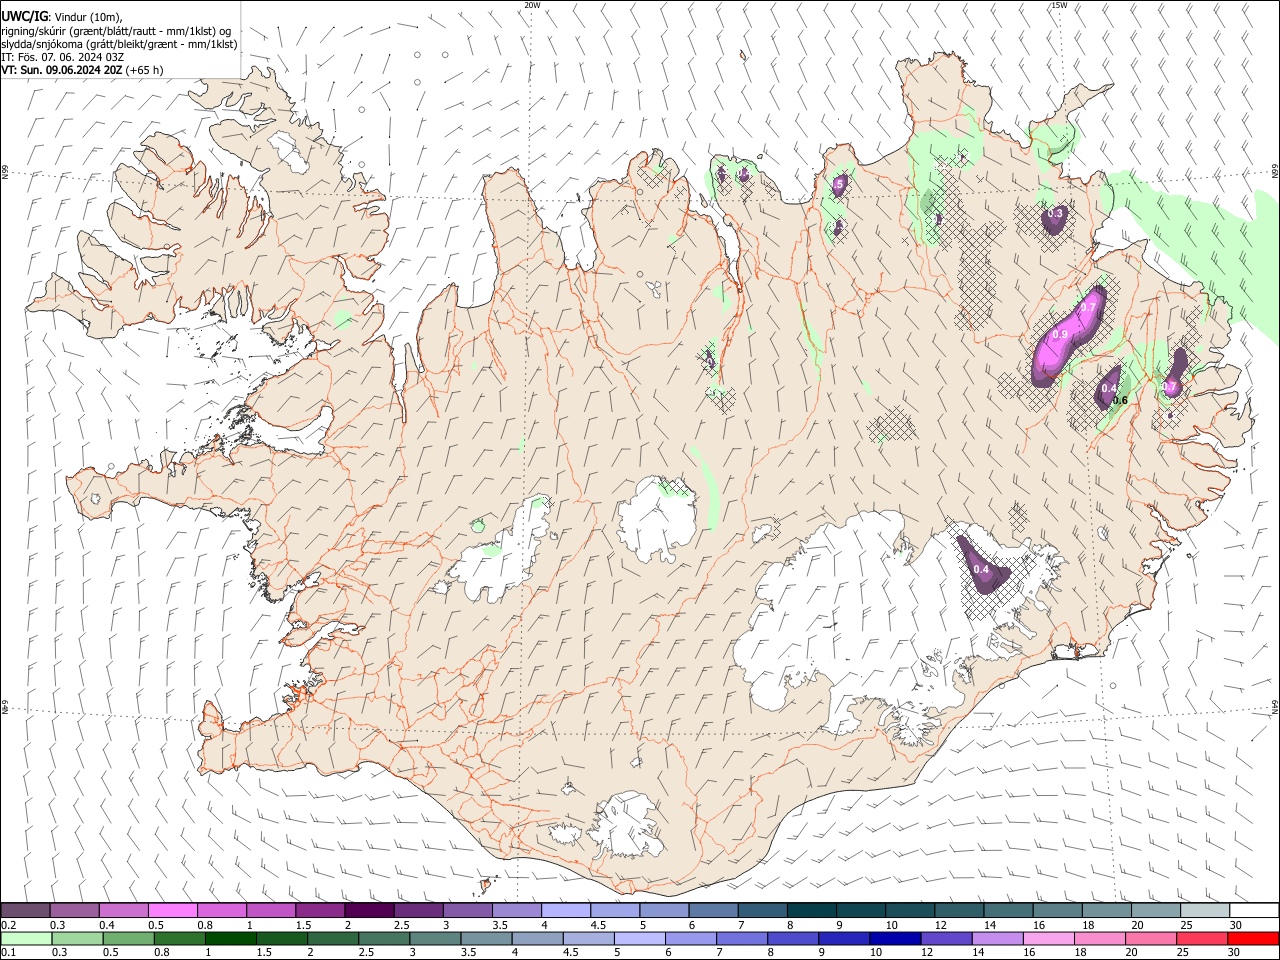Click the red-pink 25–30 rain swatch

coord(1202,938)
